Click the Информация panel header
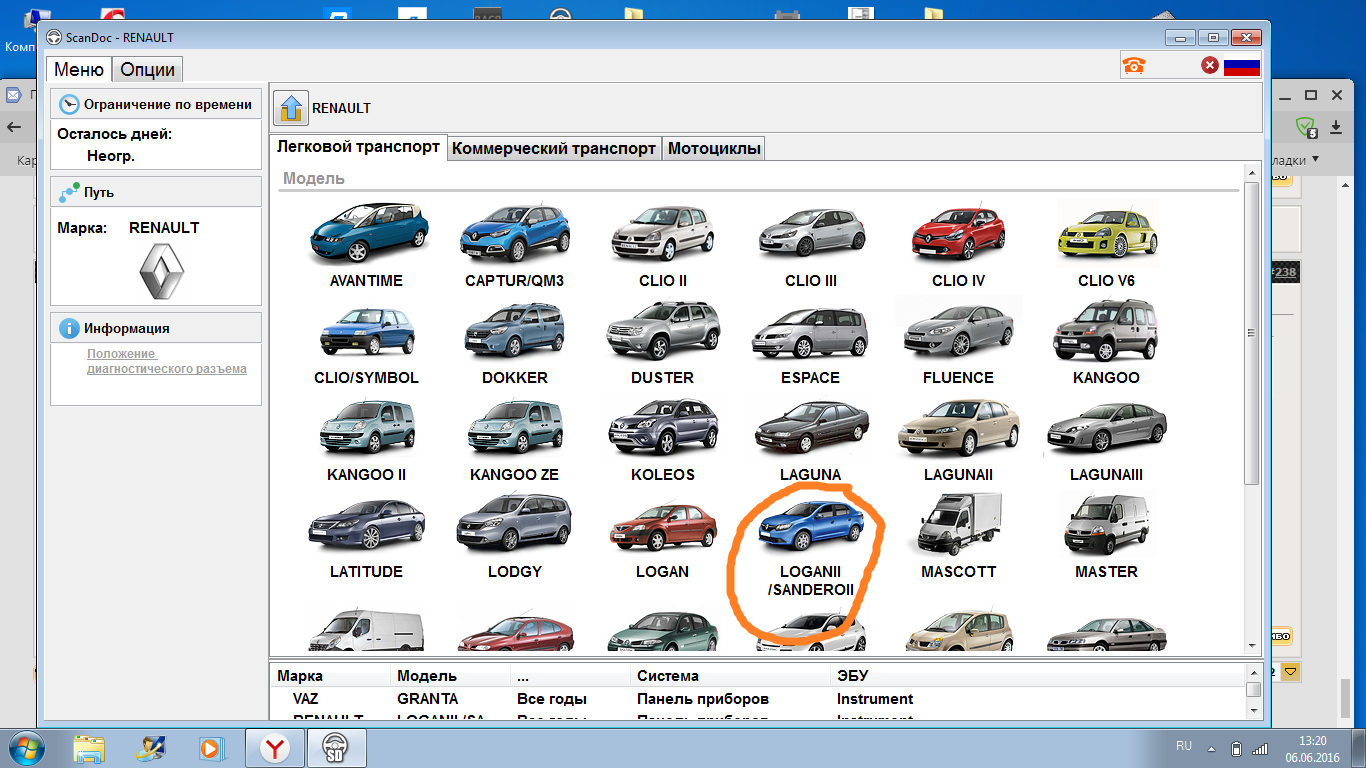Image resolution: width=1366 pixels, height=768 pixels. tap(156, 328)
